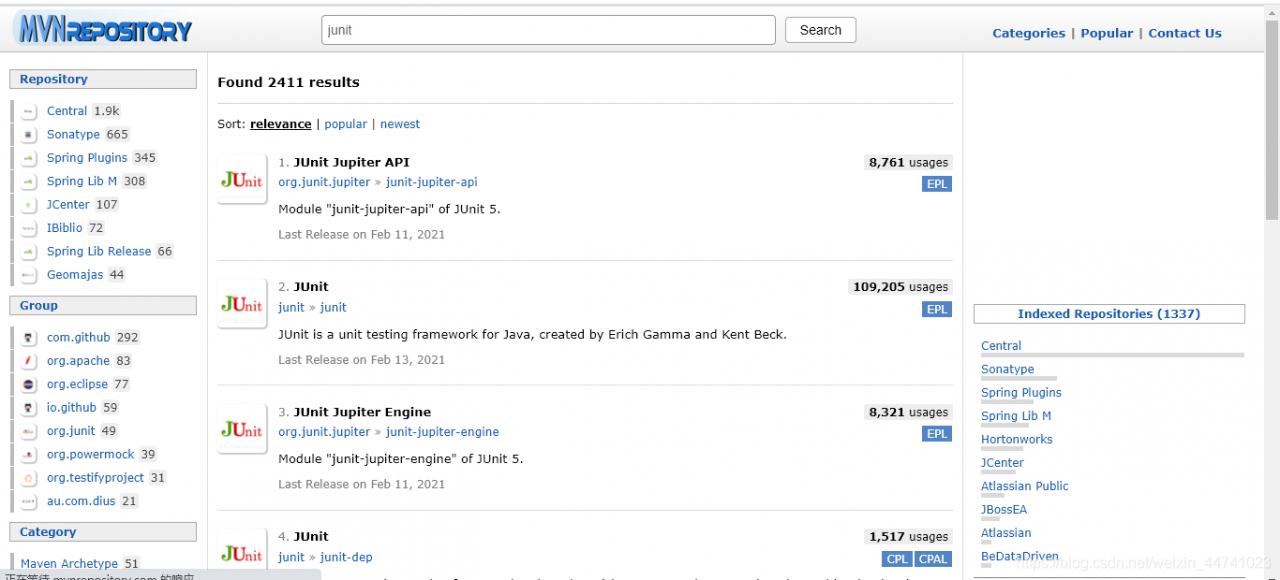Open the JUnit Jupiter Engine result title
Viewport: 1280px width, 580px height.
[x=362, y=412]
